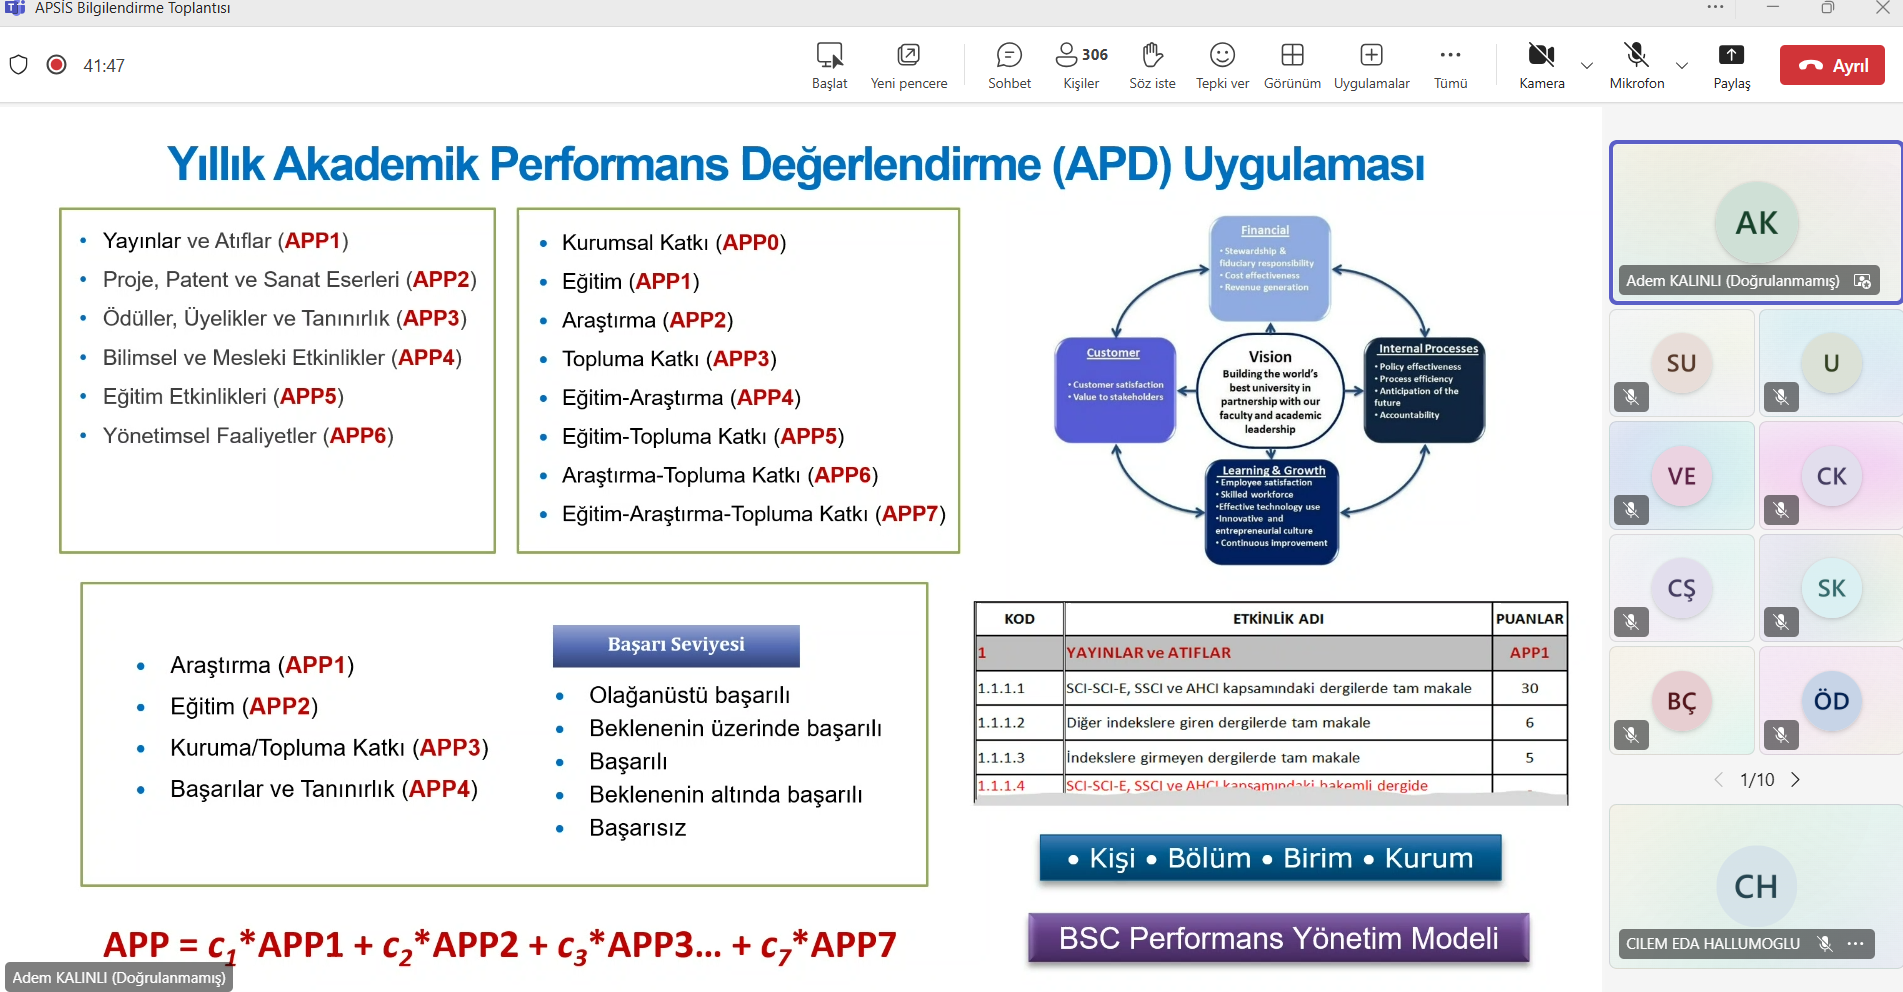Expand the Mikrofon options dropdown arrow
The width and height of the screenshot is (1903, 992).
click(1682, 66)
